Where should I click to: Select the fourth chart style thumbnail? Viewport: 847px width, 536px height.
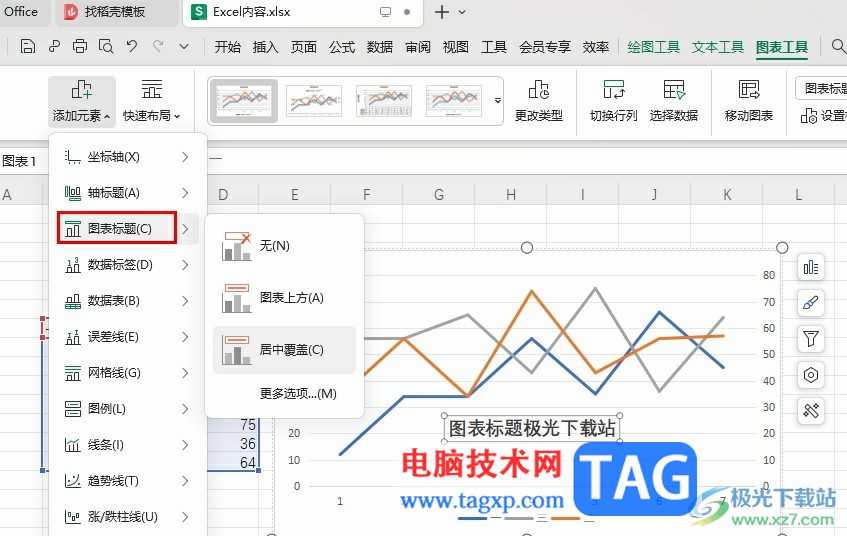[x=454, y=100]
